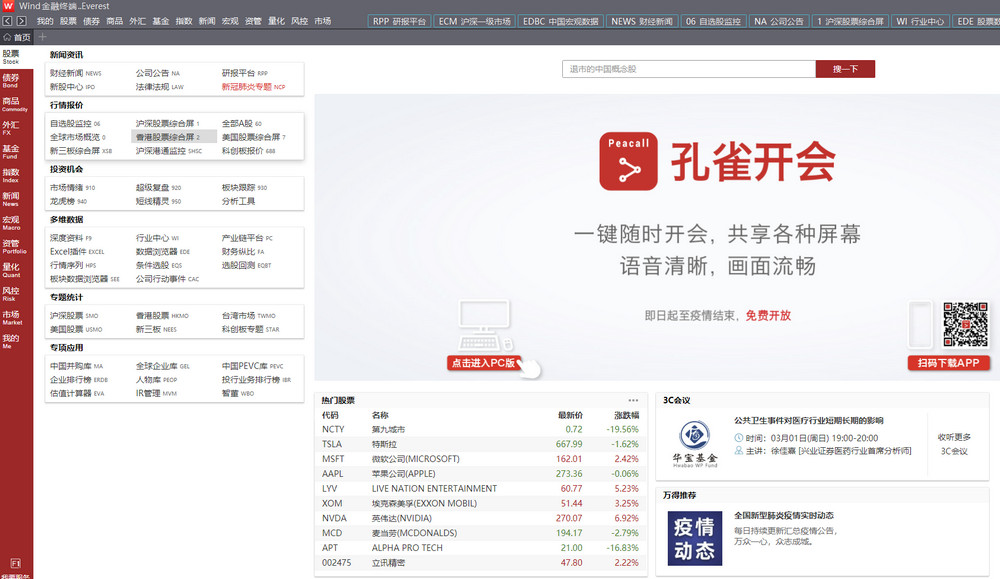Open 财经新闻 NEWS link in 新闻资讯
Image resolution: width=1000 pixels, height=579 pixels.
[x=75, y=73]
